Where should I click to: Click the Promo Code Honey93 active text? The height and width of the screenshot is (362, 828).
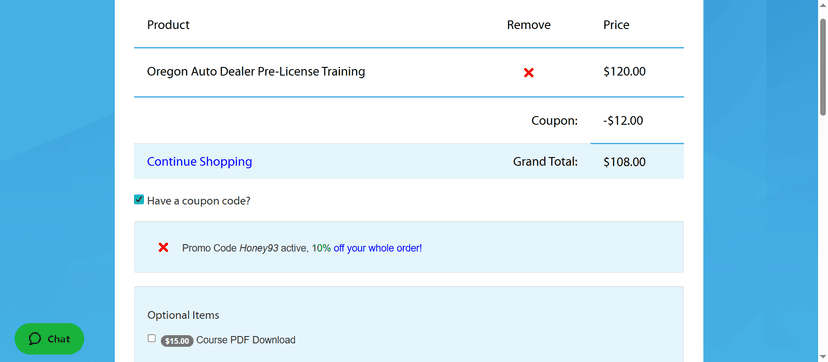pos(246,248)
